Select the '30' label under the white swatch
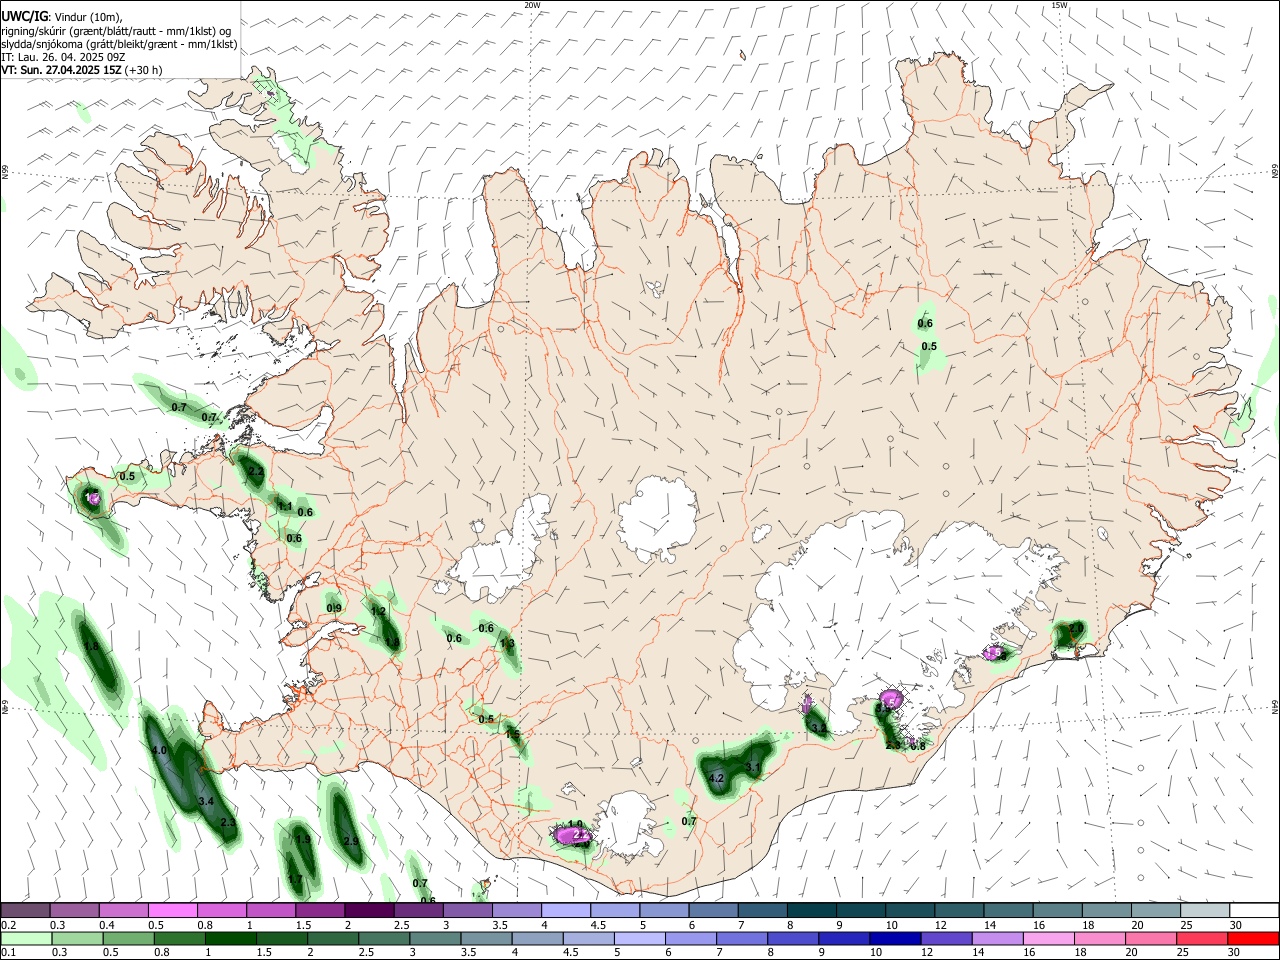 1236,925
